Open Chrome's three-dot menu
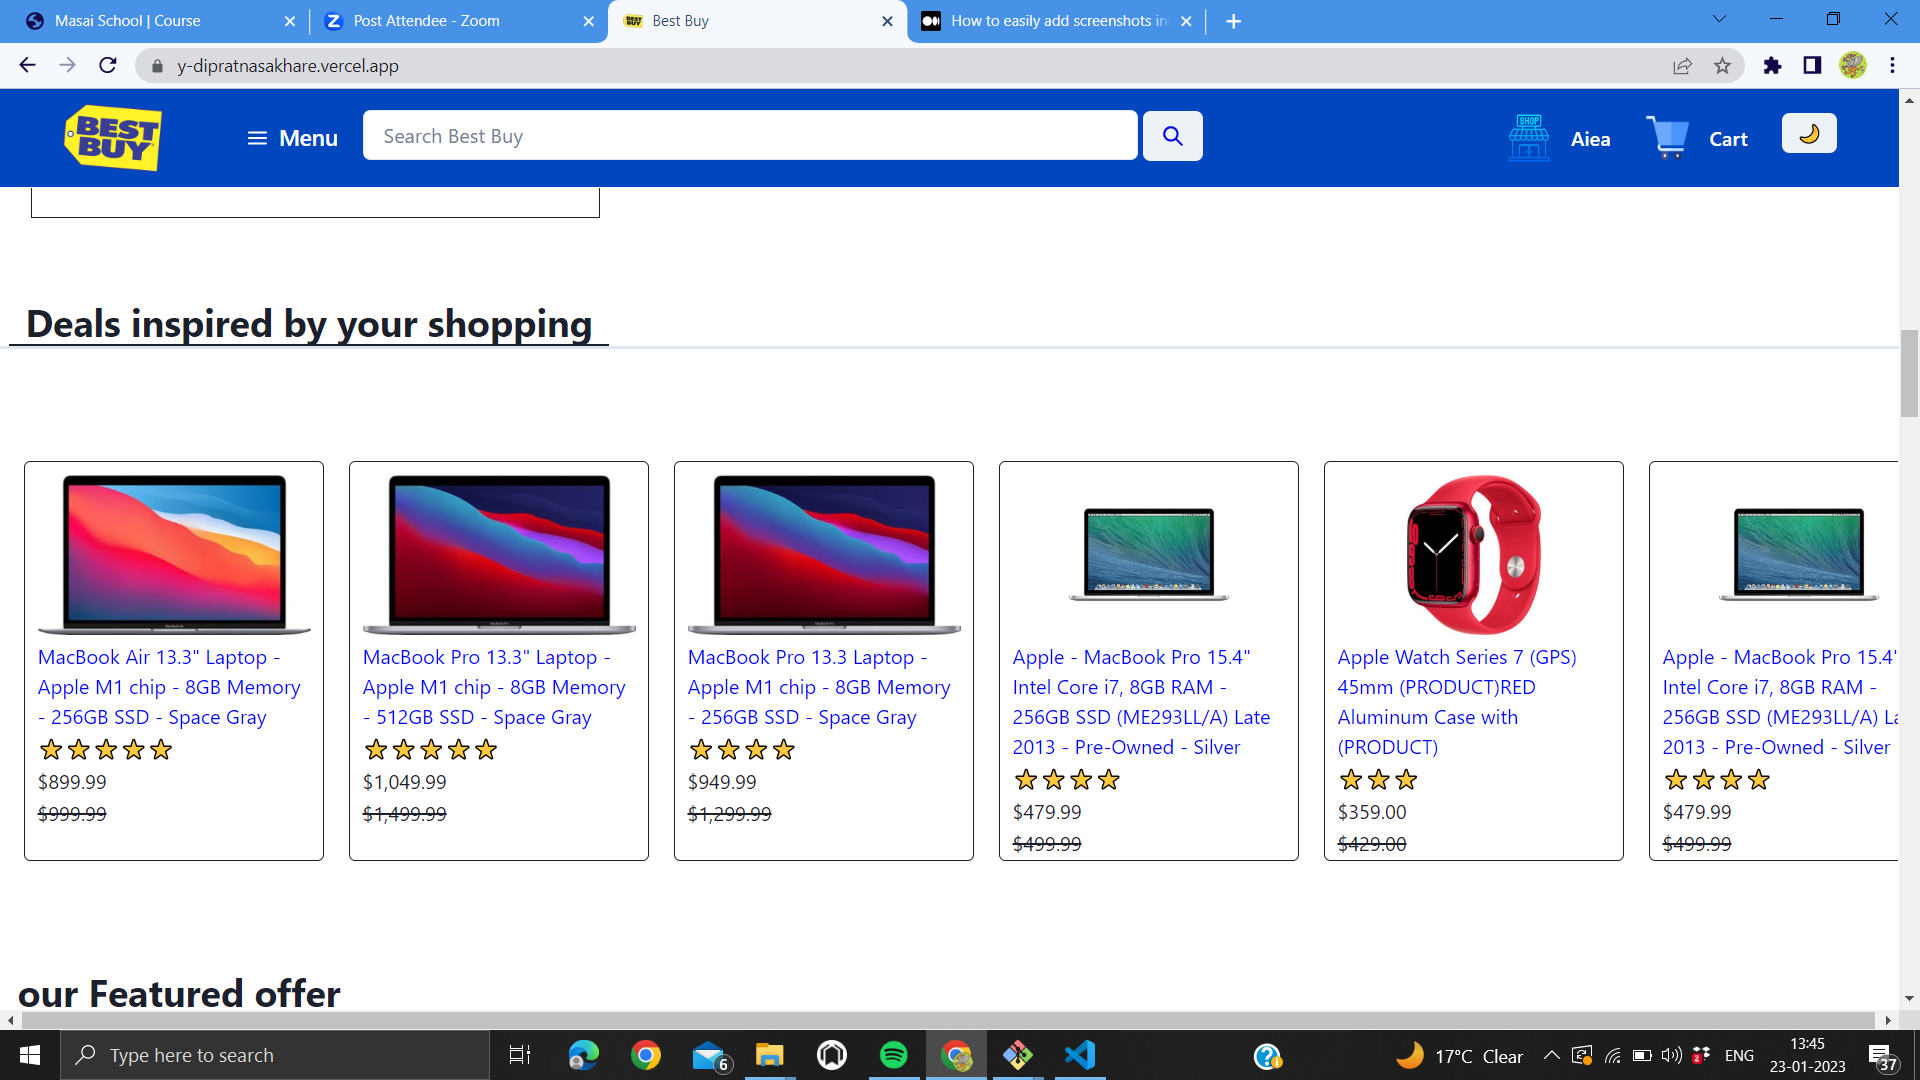The image size is (1920, 1080). pos(1892,66)
